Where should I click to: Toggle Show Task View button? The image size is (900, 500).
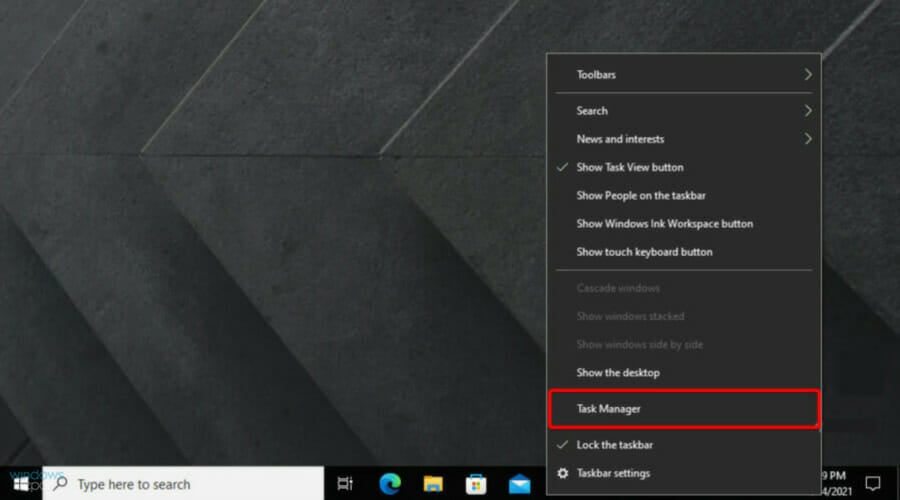click(x=684, y=167)
